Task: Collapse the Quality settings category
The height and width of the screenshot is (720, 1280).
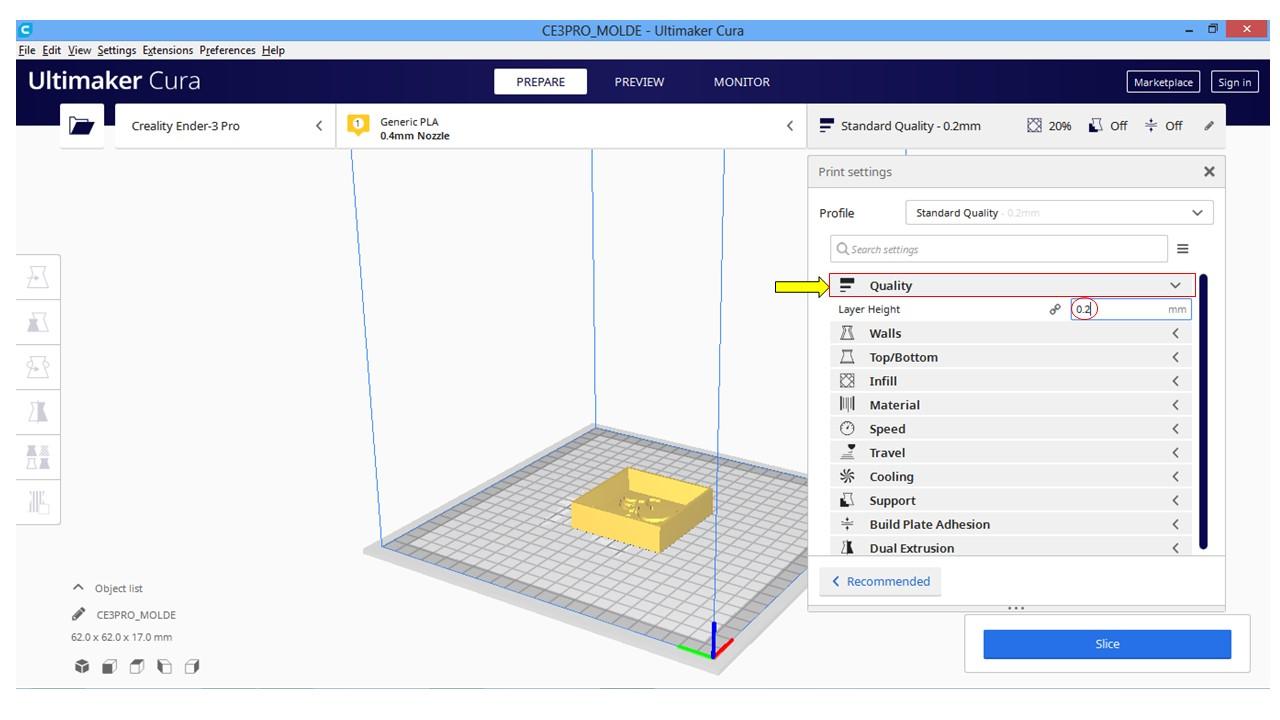Action: [x=1012, y=285]
